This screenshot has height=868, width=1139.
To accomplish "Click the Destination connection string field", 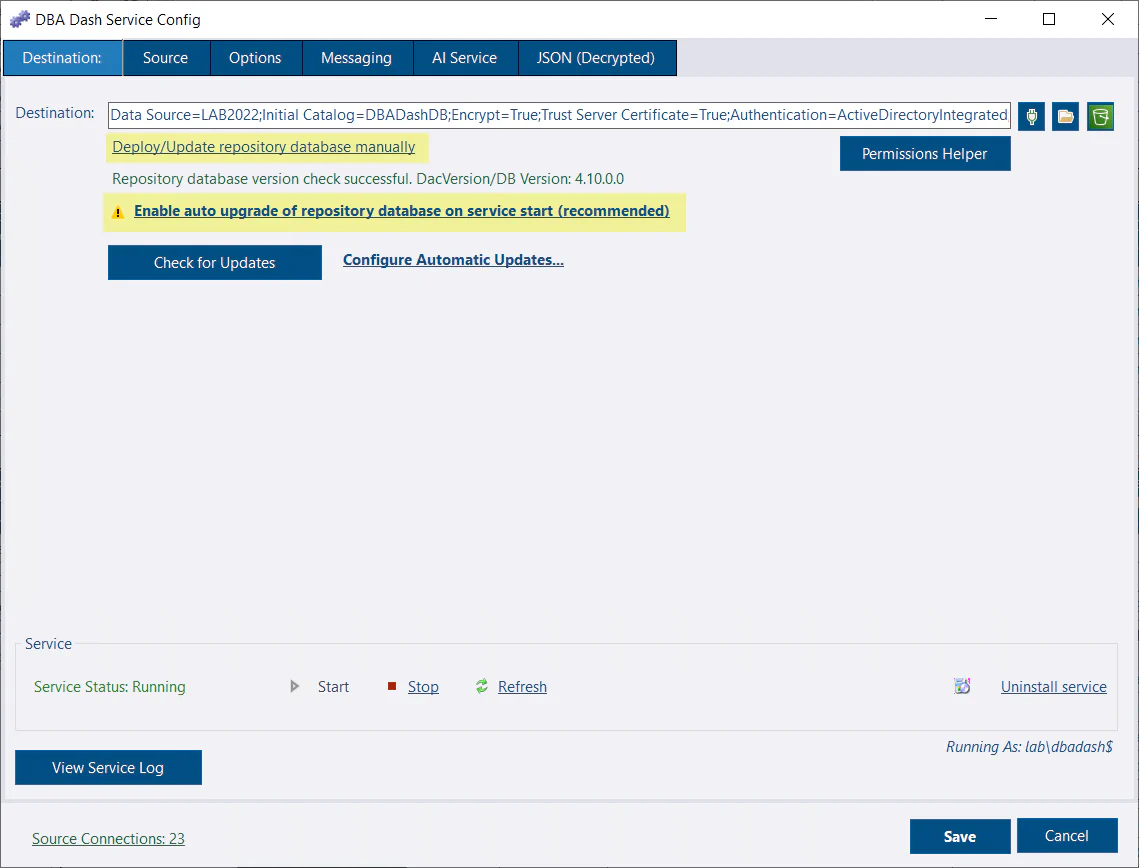I will [x=559, y=115].
